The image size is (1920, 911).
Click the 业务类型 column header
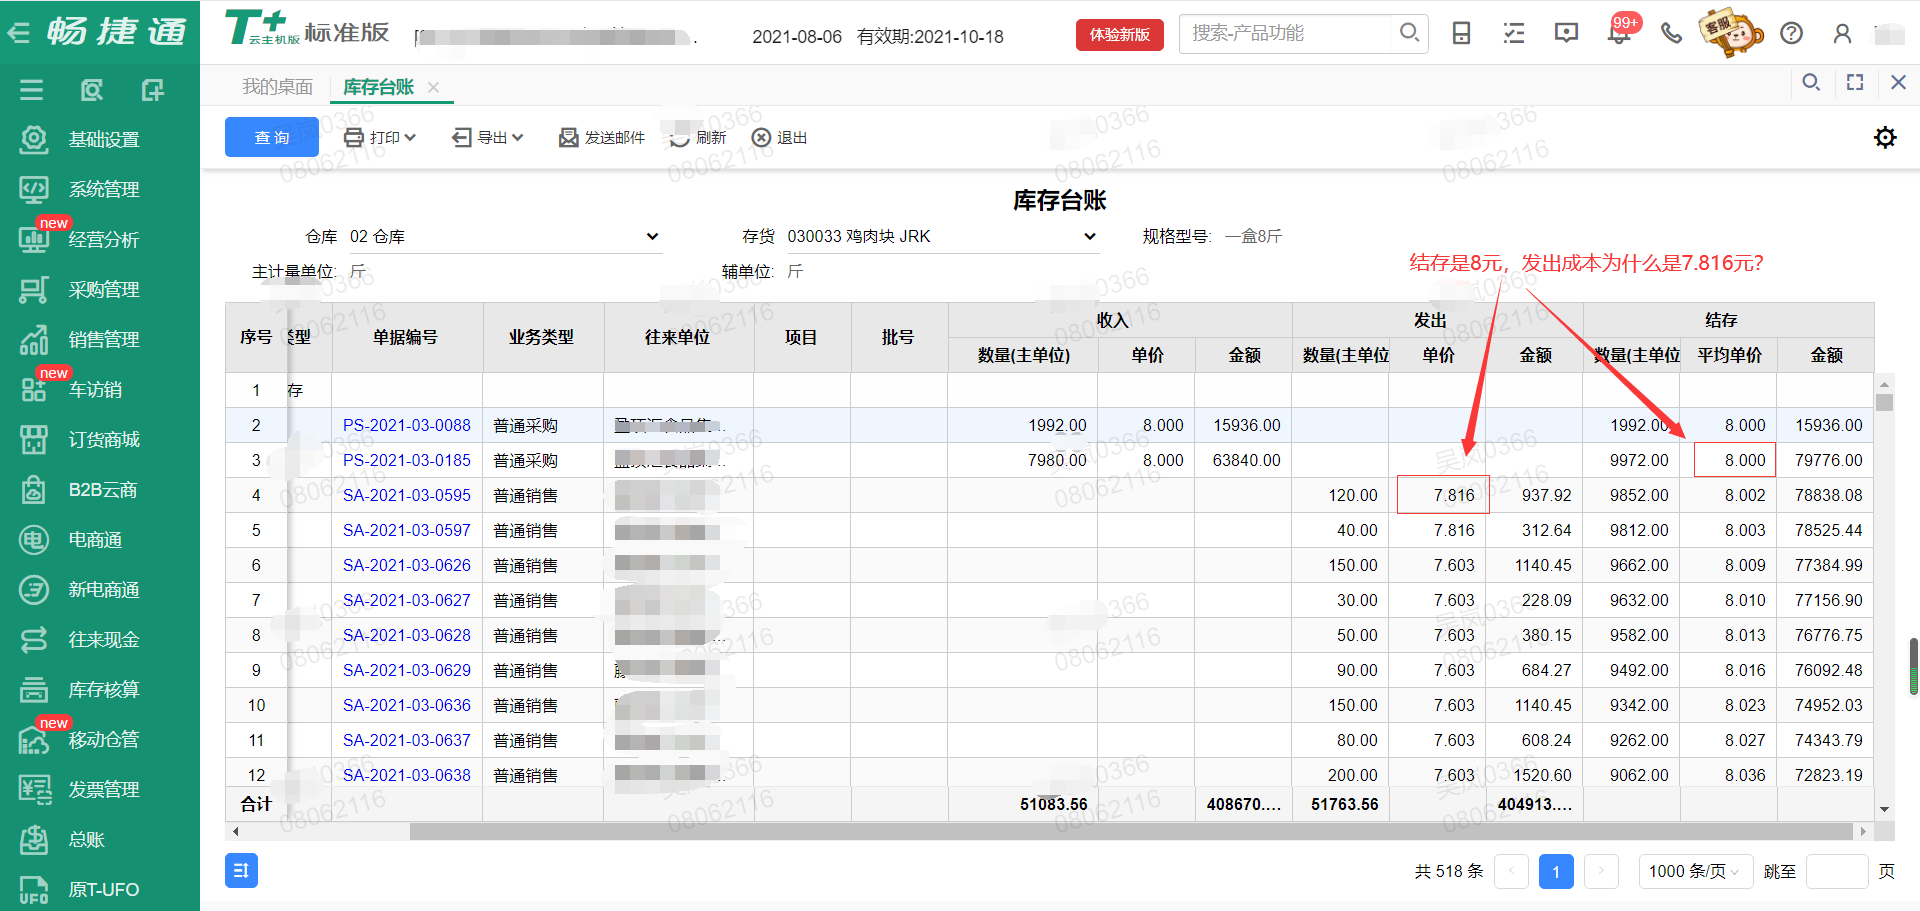pyautogui.click(x=541, y=337)
